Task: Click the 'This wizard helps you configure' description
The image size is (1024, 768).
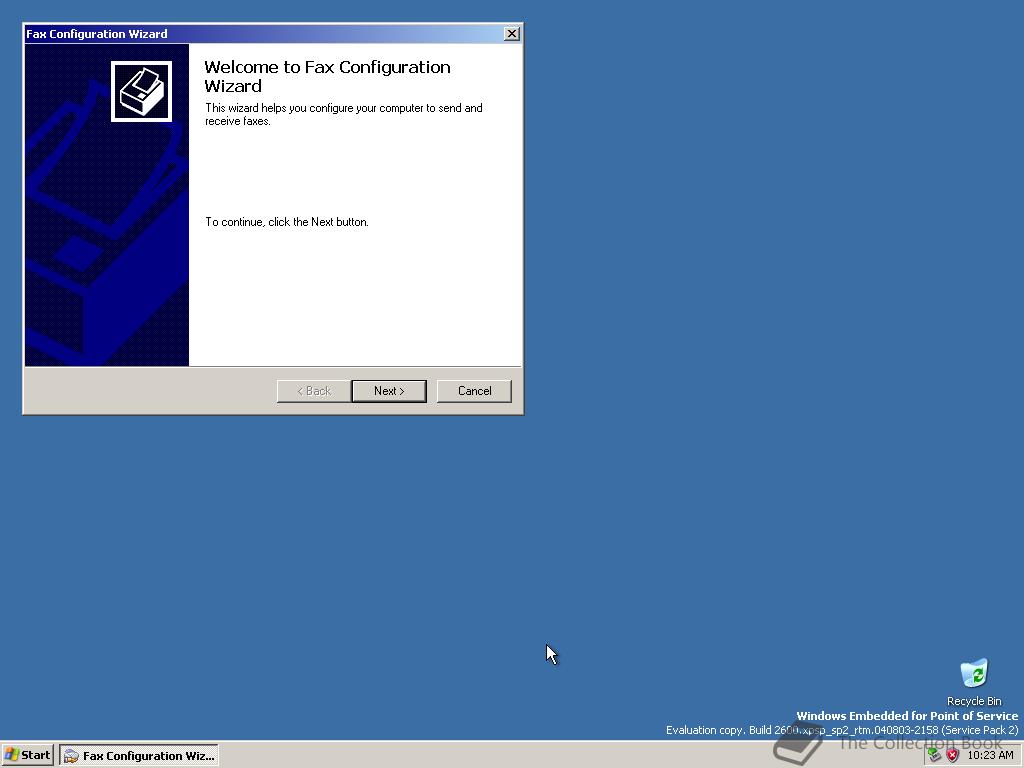Action: tap(344, 114)
